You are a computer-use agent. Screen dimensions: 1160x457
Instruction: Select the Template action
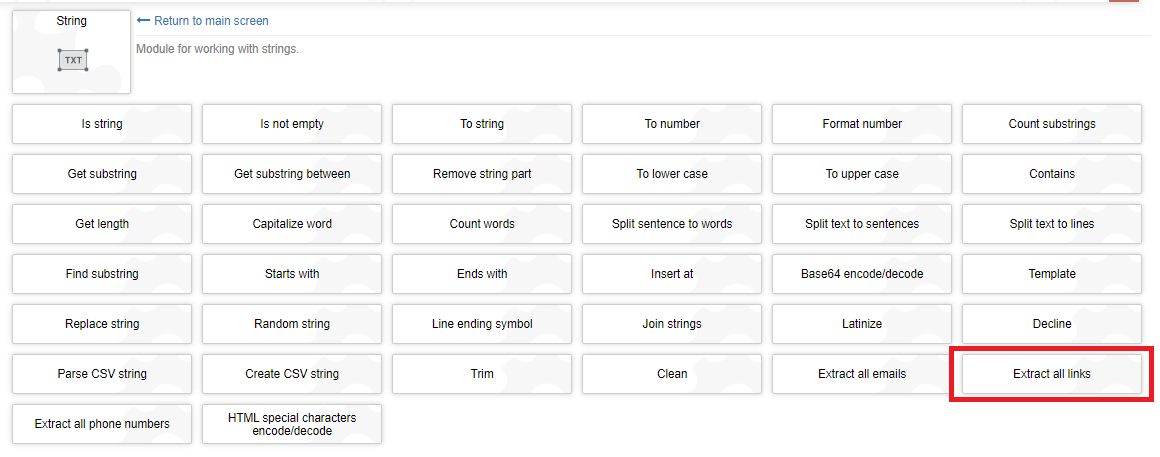coord(1052,274)
